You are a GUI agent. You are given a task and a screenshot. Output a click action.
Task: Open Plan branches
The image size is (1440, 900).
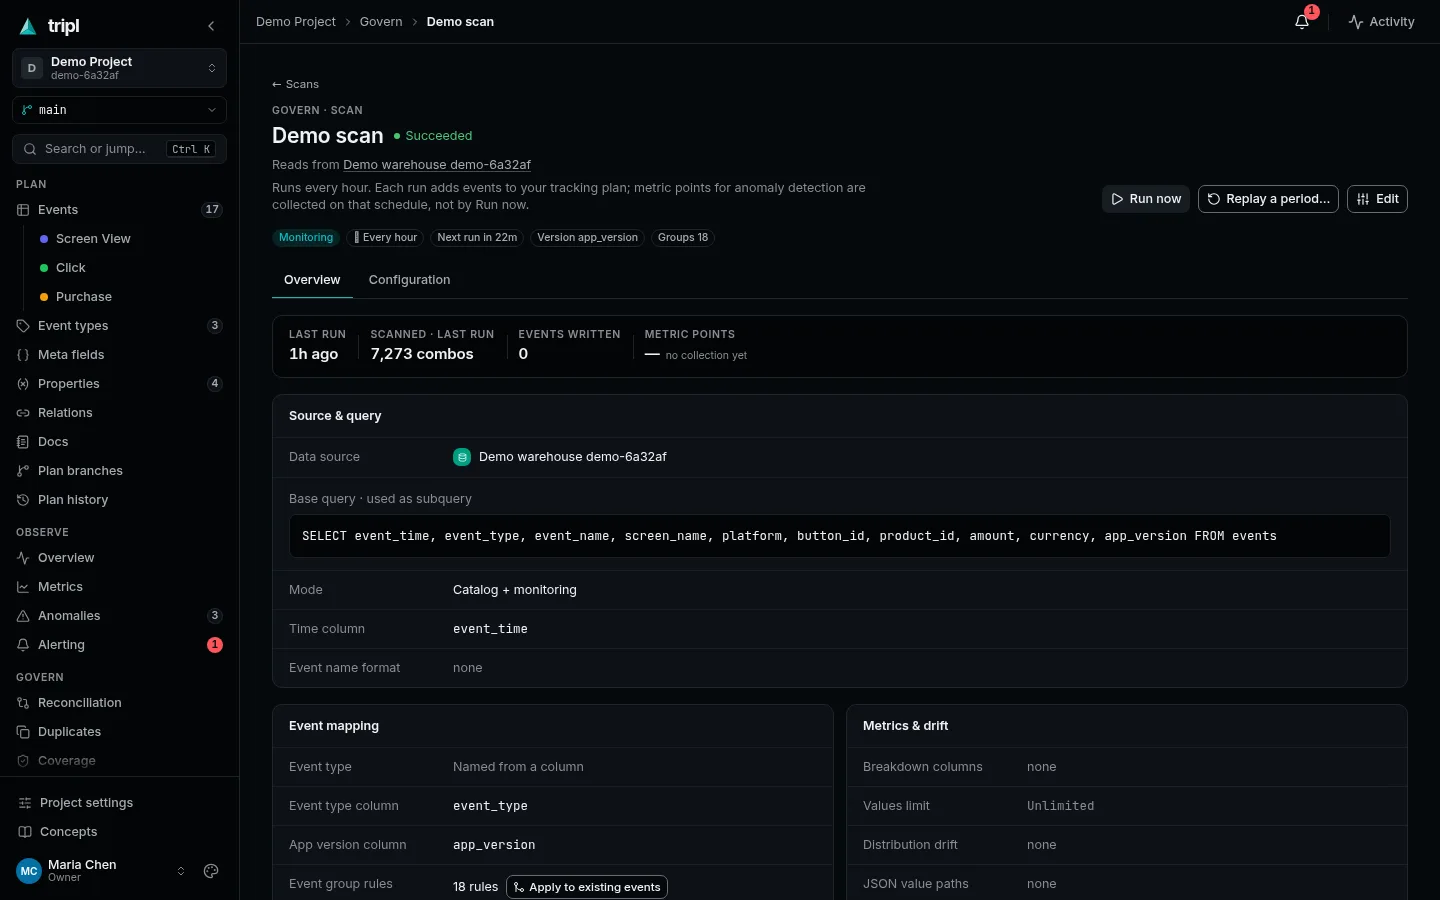(x=119, y=471)
